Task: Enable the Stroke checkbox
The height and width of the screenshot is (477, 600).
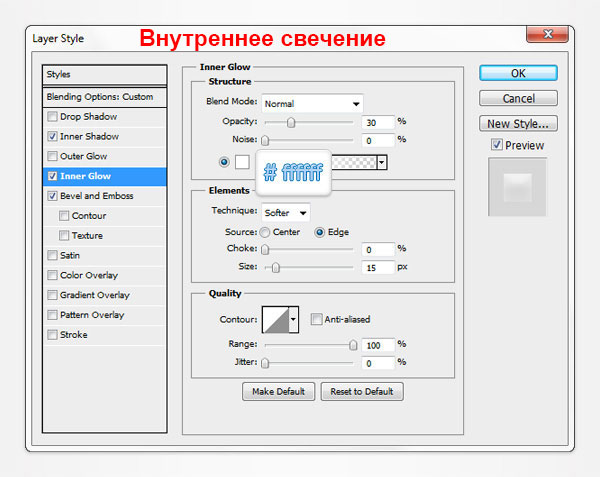Action: [52, 335]
